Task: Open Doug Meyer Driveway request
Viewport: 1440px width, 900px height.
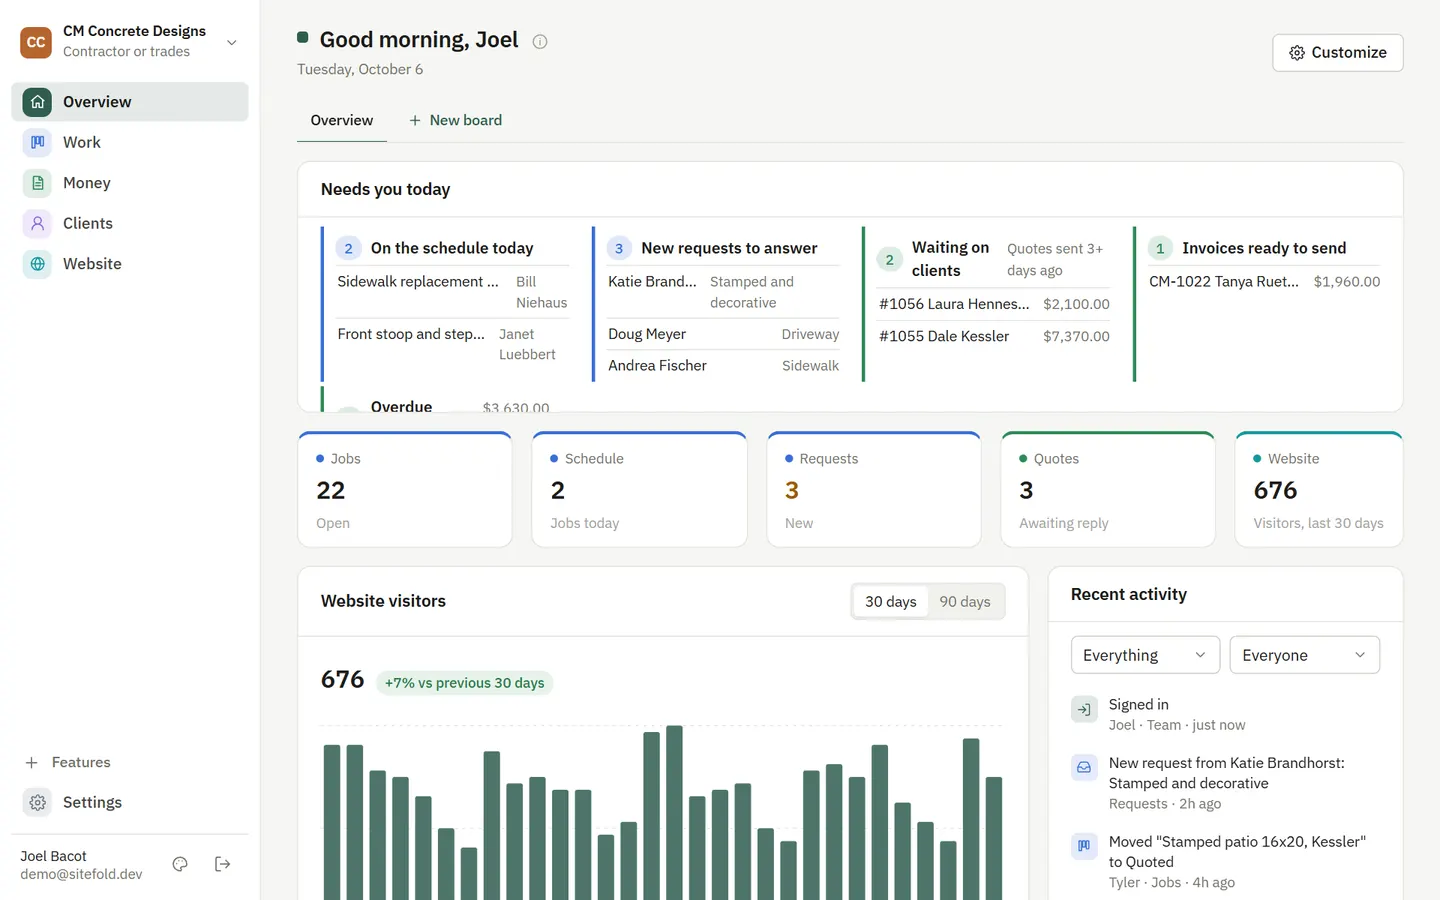Action: point(724,334)
